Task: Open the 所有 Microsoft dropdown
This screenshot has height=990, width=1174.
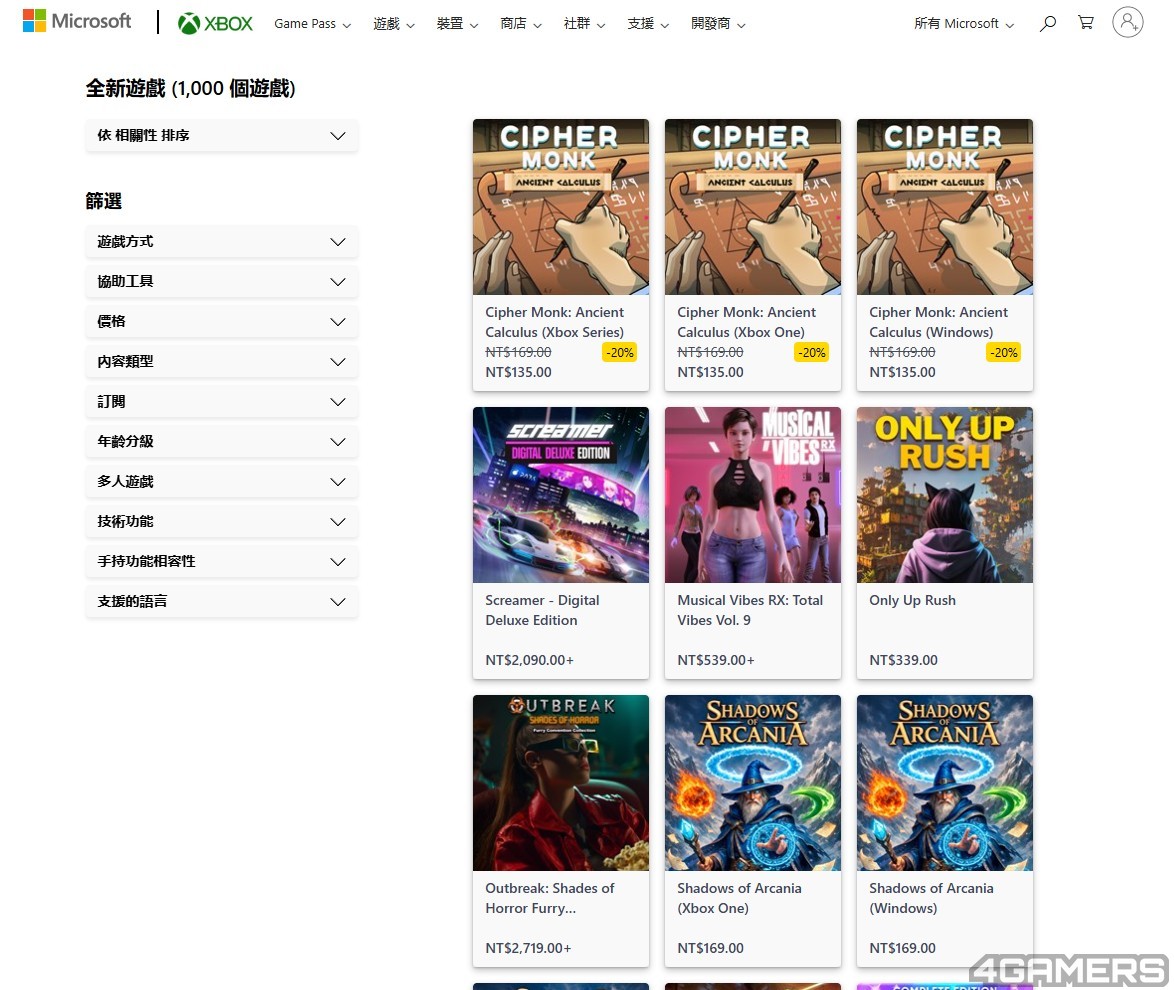Action: pyautogui.click(x=963, y=24)
